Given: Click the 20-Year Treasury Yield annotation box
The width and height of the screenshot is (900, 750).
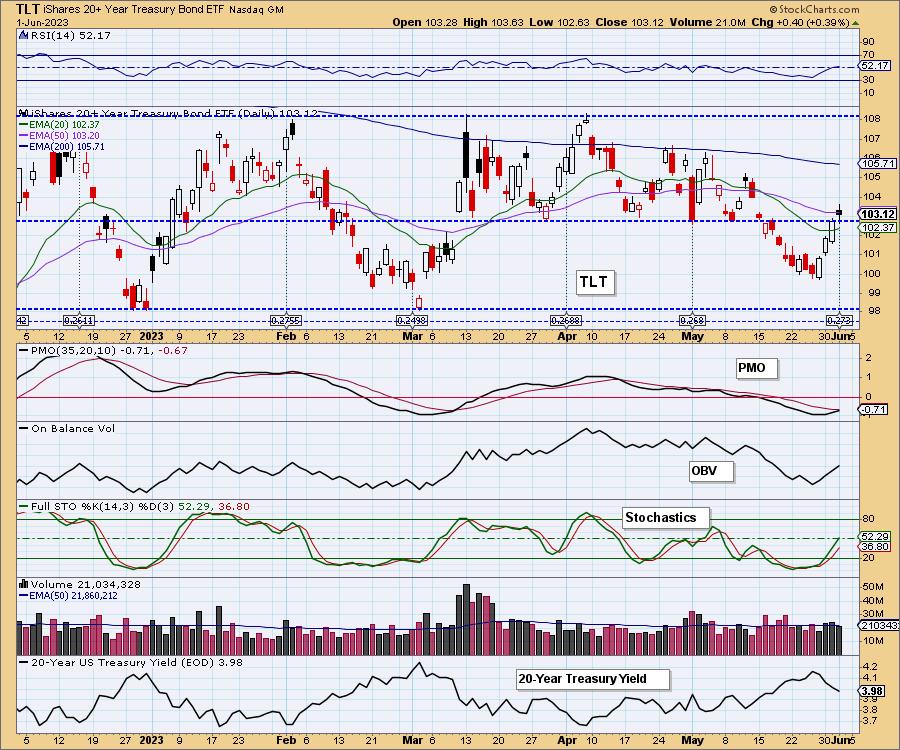Looking at the screenshot, I should click(593, 679).
